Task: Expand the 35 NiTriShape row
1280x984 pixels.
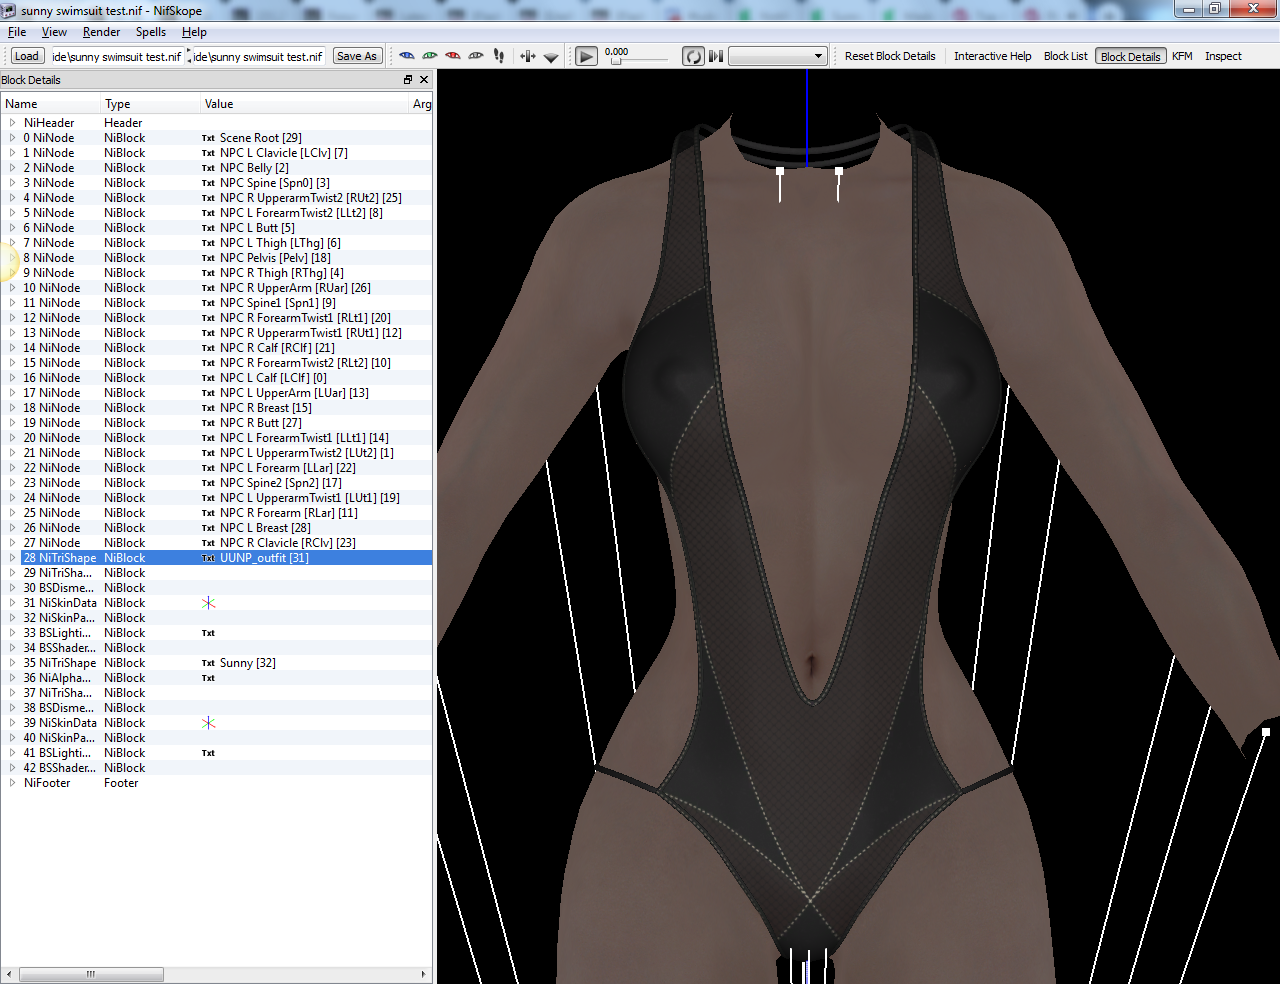Action: point(12,663)
